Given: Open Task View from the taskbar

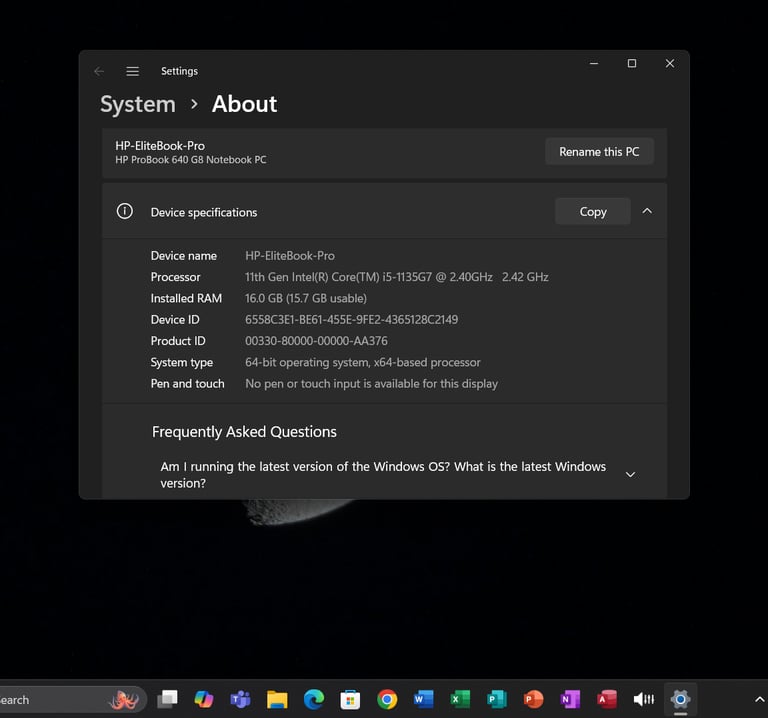Looking at the screenshot, I should click(168, 699).
